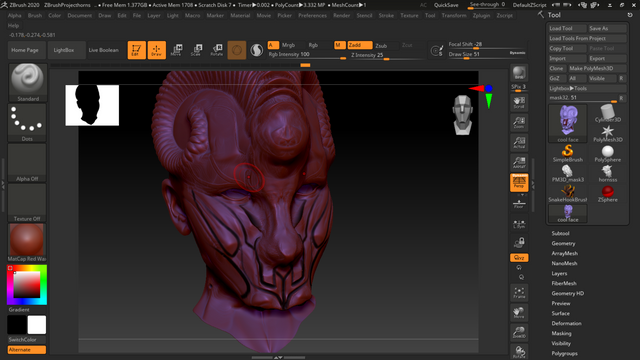Click the silhouette thumbnail preview
Image resolution: width=640 pixels, height=360 pixels.
point(92,105)
